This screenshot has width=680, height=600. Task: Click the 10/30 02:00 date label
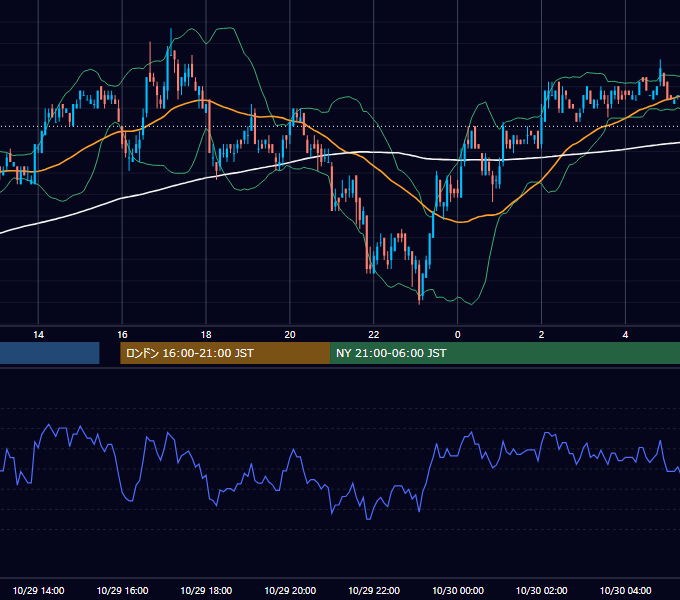click(x=541, y=590)
